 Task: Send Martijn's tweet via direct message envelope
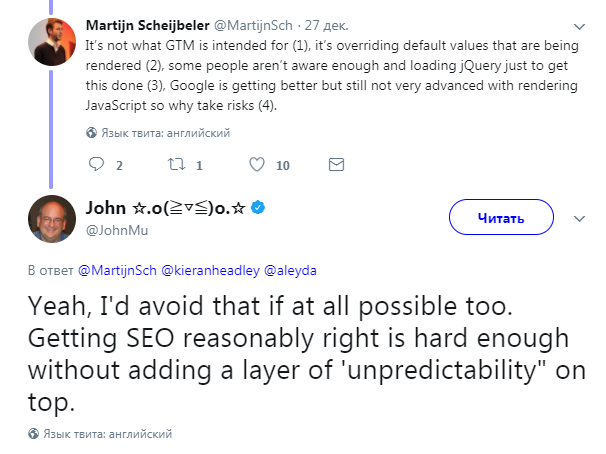[x=336, y=164]
